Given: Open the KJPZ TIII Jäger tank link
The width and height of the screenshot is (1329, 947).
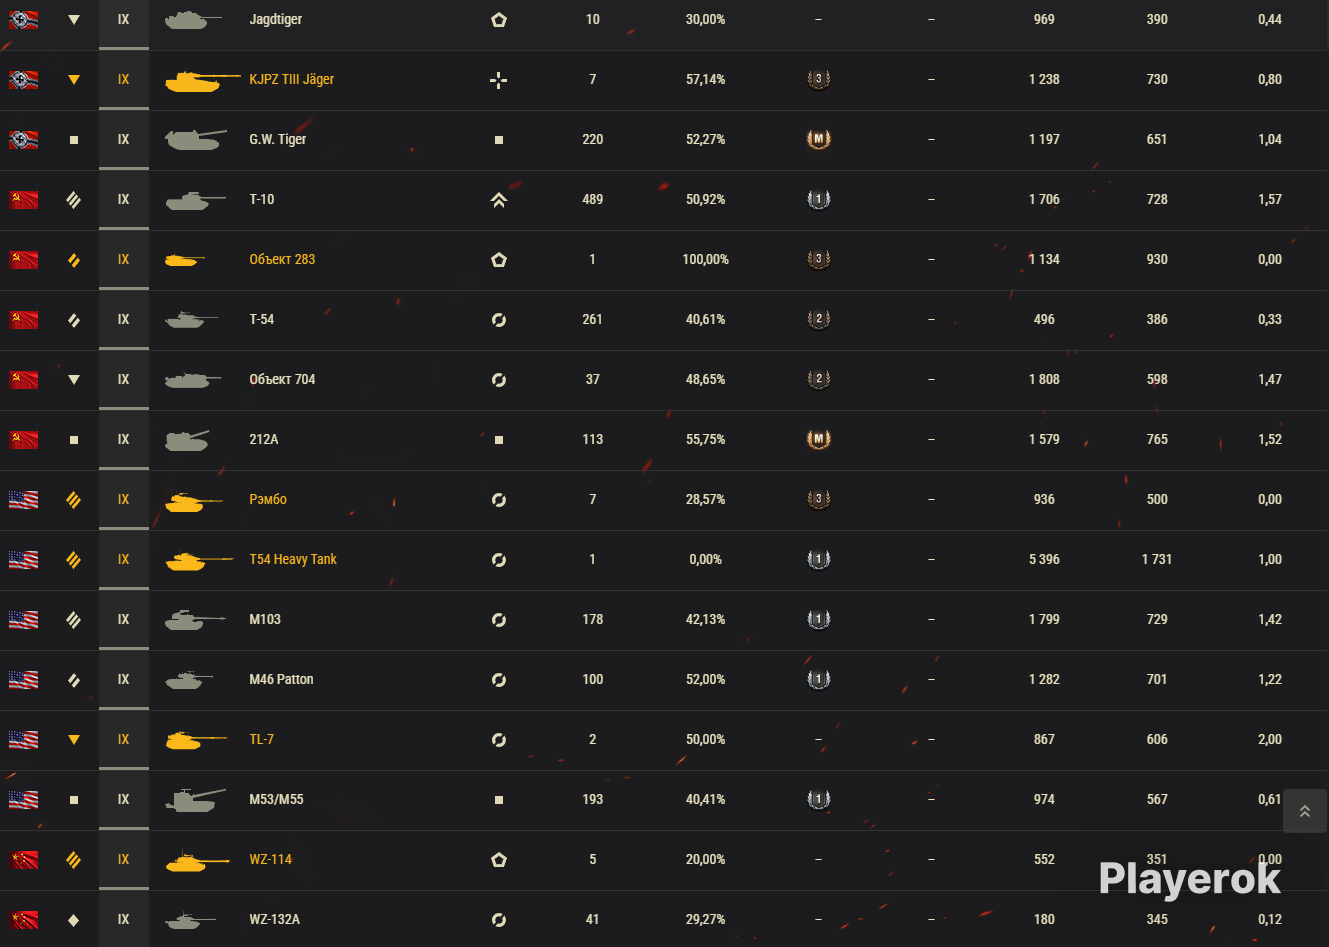Looking at the screenshot, I should [x=291, y=80].
